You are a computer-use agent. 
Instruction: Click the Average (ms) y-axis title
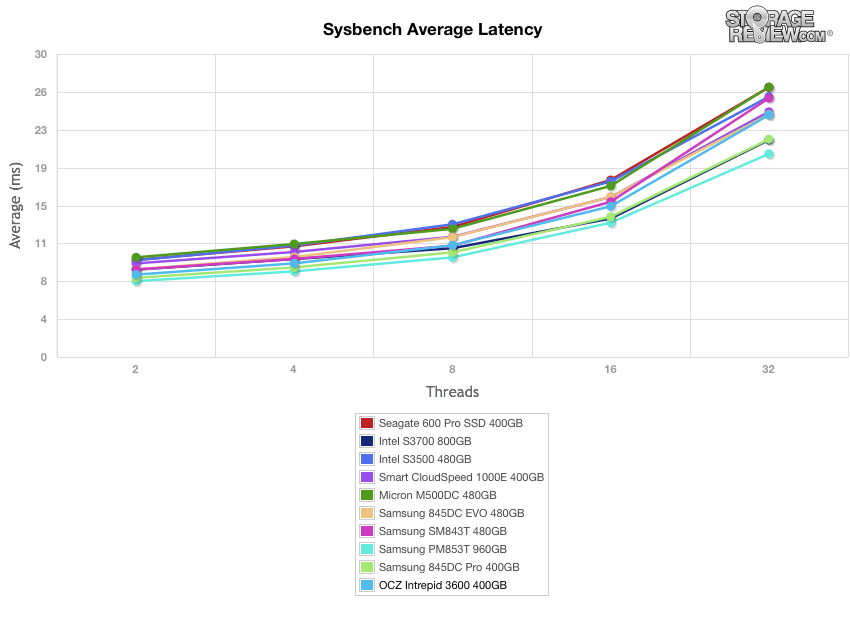tap(15, 205)
